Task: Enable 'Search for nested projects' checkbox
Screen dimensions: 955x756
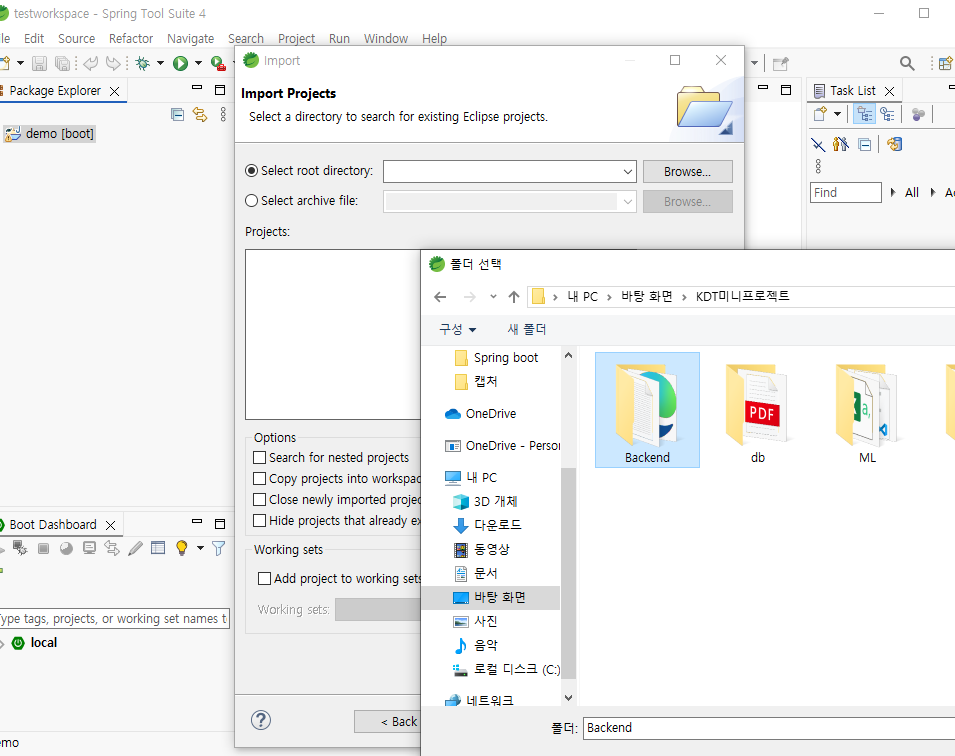Action: click(x=259, y=457)
